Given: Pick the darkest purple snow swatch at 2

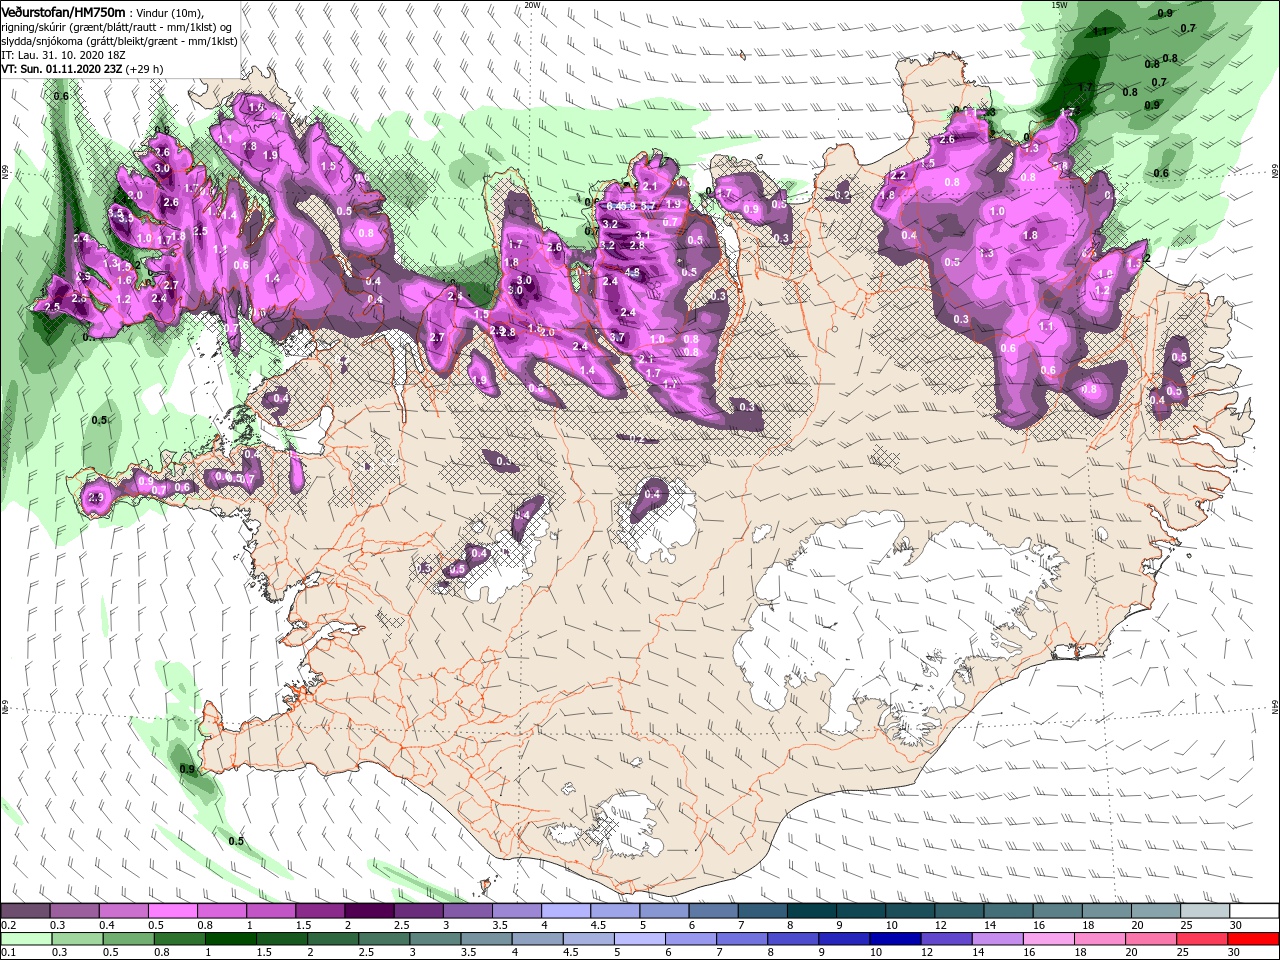Looking at the screenshot, I should click(369, 911).
